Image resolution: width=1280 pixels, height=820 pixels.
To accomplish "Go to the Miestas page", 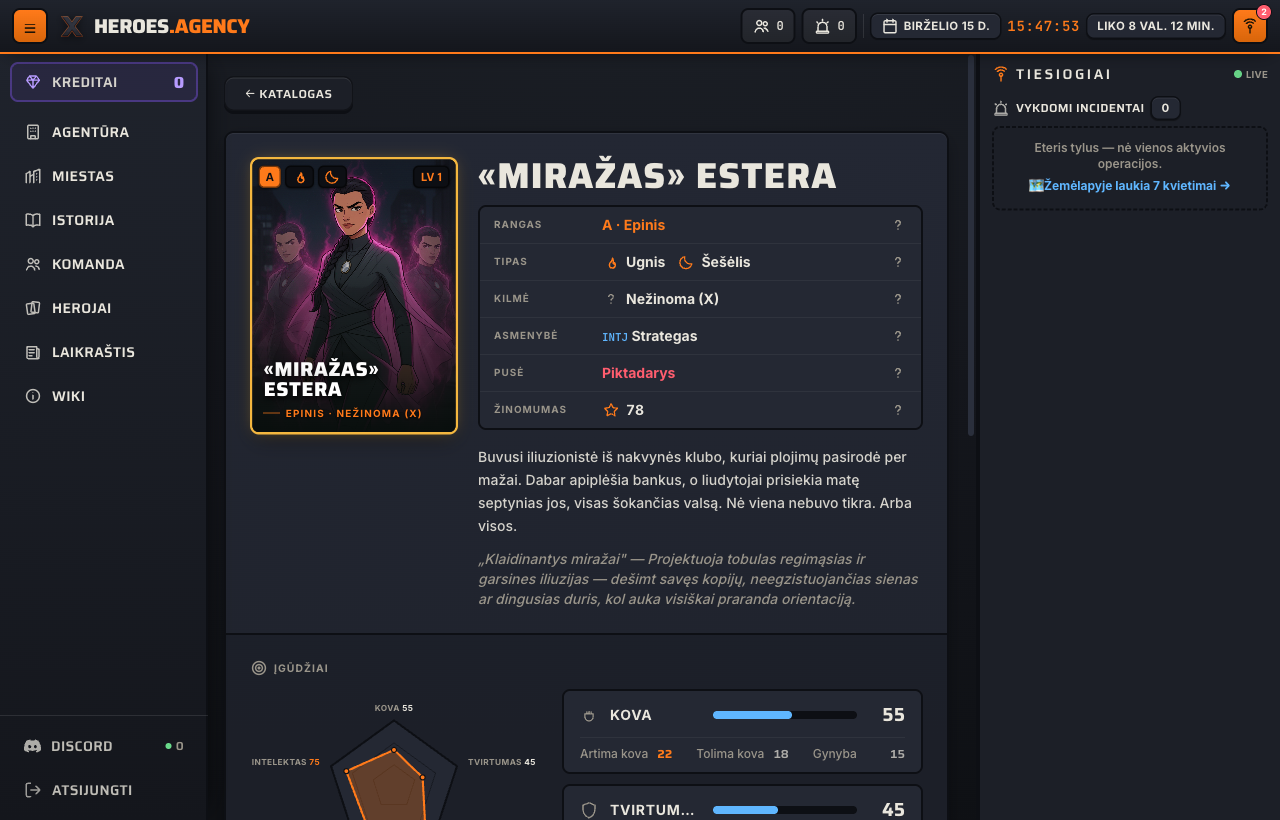I will 104,176.
